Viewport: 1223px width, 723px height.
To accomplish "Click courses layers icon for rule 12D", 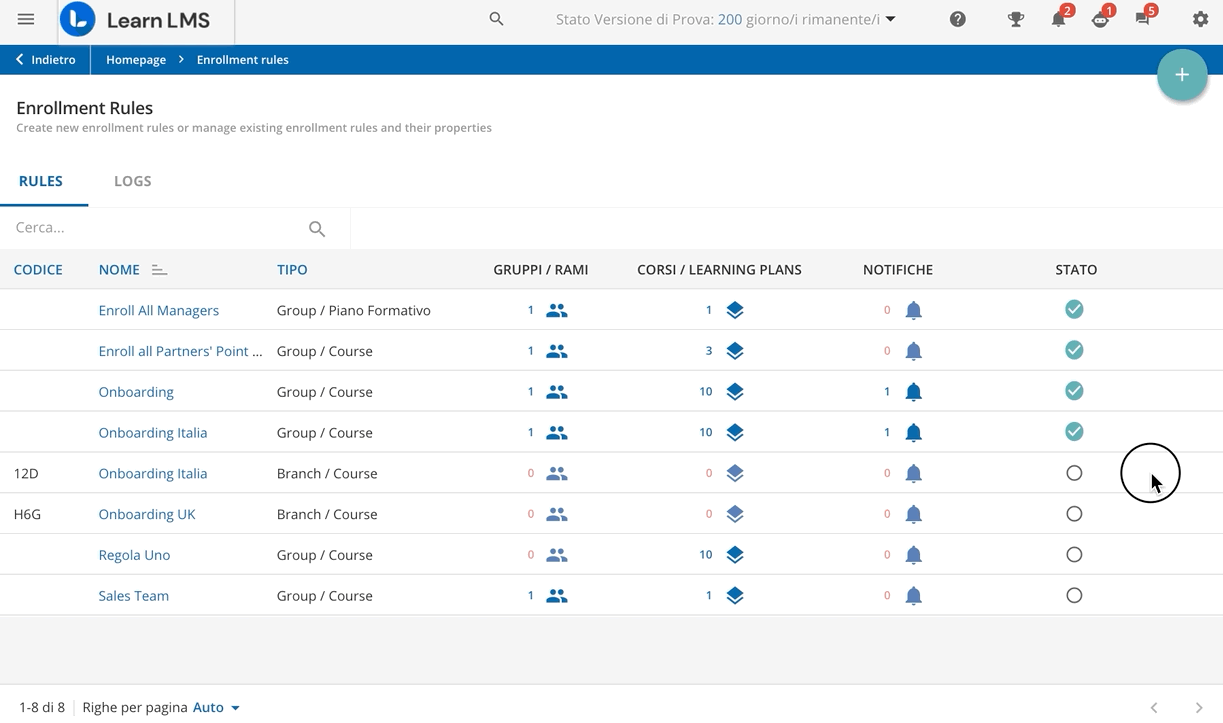I will click(x=735, y=474).
